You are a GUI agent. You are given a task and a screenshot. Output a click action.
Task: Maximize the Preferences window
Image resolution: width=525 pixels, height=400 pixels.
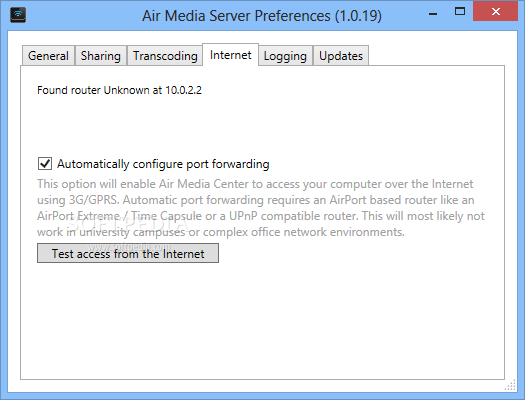pos(460,12)
